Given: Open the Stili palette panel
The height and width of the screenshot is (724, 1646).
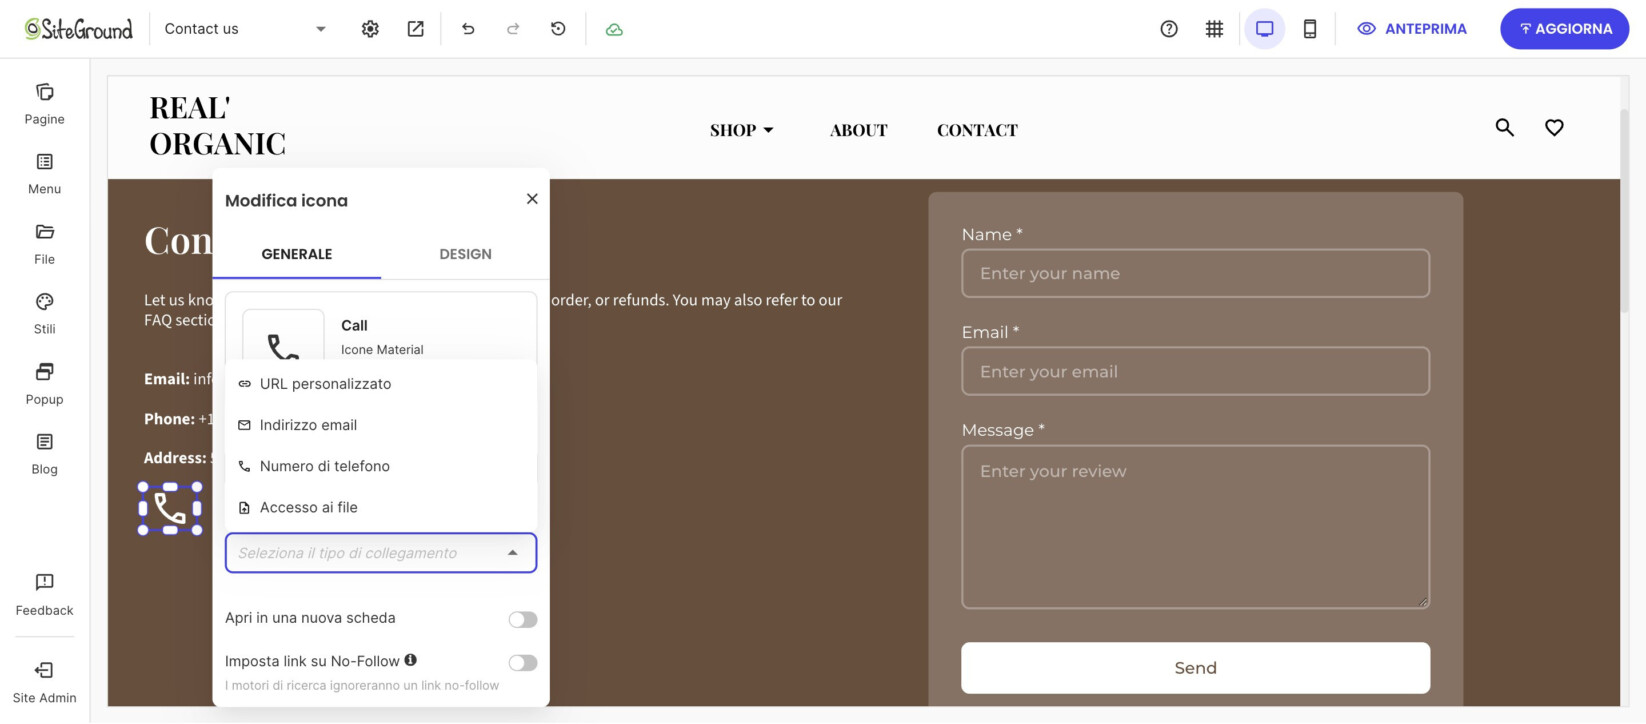Looking at the screenshot, I should pyautogui.click(x=44, y=314).
